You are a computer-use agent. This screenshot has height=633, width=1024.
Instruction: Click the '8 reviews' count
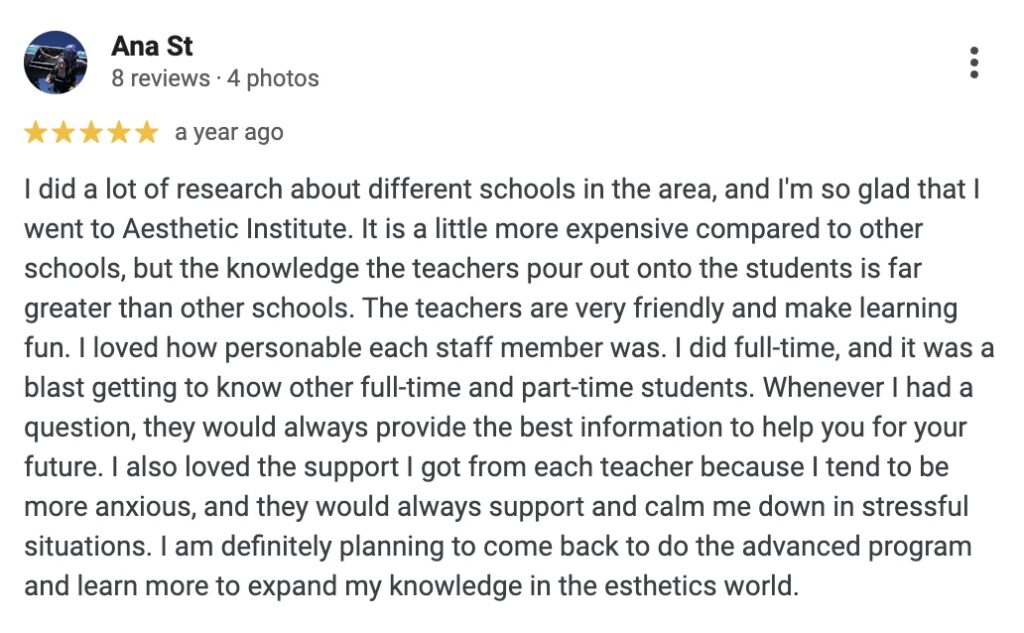click(161, 78)
